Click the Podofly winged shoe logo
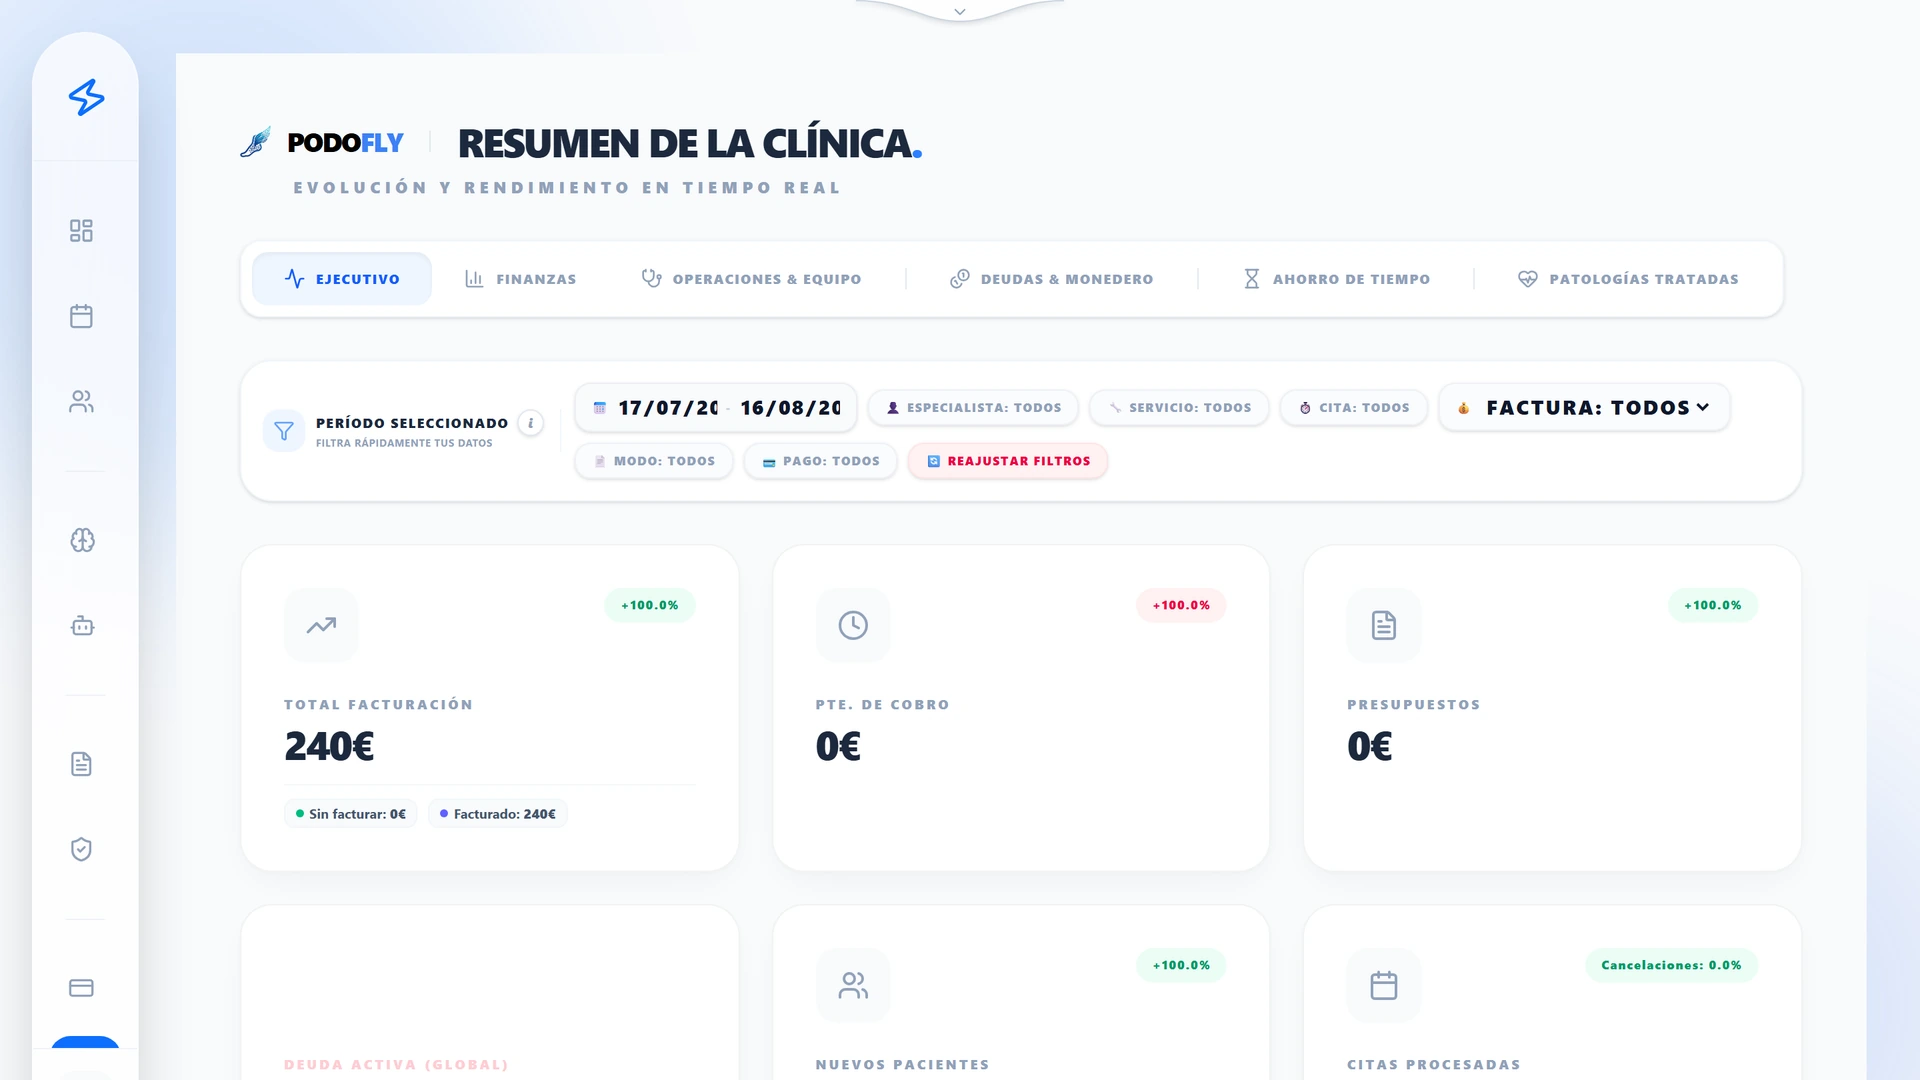Image resolution: width=1920 pixels, height=1080 pixels. click(256, 142)
